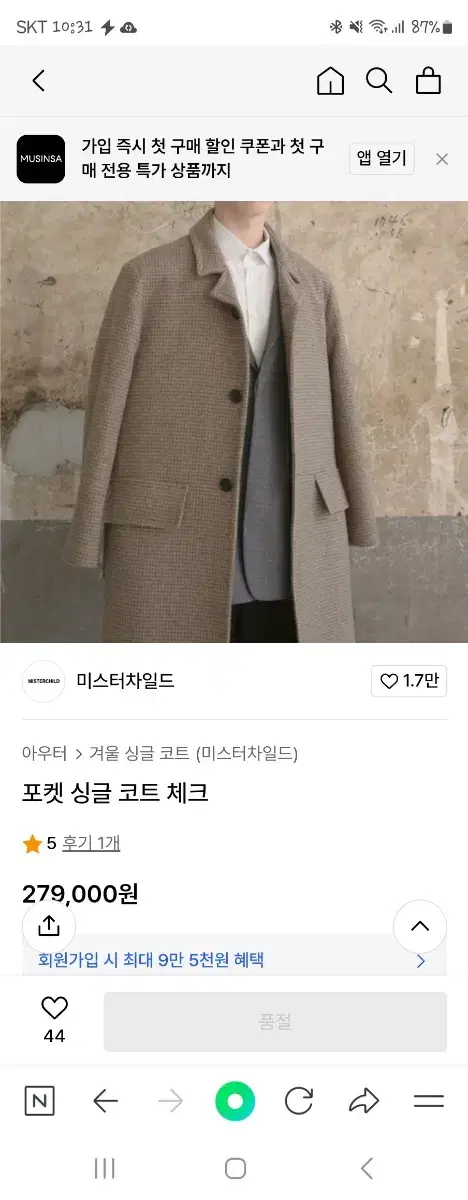
Task: Dismiss the app coupon banner
Action: (442, 159)
